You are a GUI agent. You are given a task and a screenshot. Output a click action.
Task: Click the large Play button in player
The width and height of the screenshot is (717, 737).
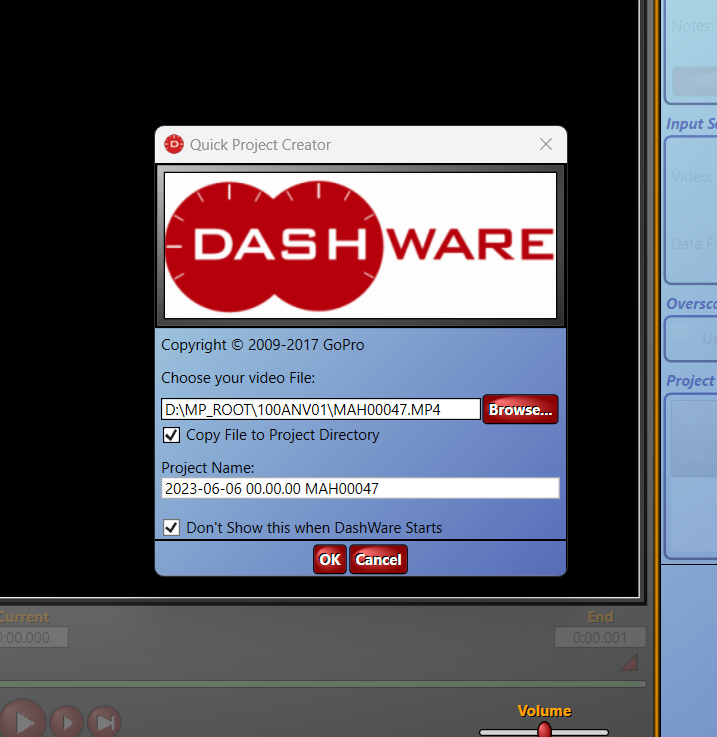coord(22,721)
